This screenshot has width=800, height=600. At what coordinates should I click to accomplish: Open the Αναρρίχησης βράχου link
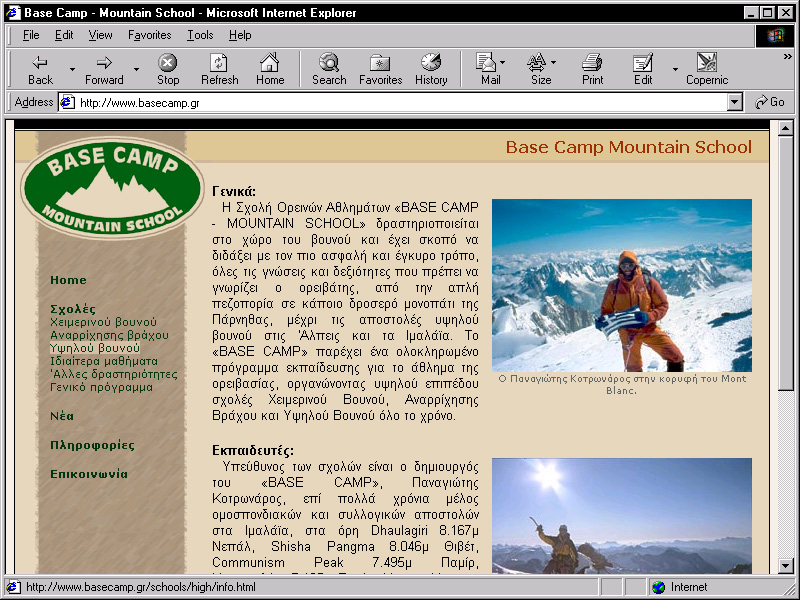tap(109, 335)
